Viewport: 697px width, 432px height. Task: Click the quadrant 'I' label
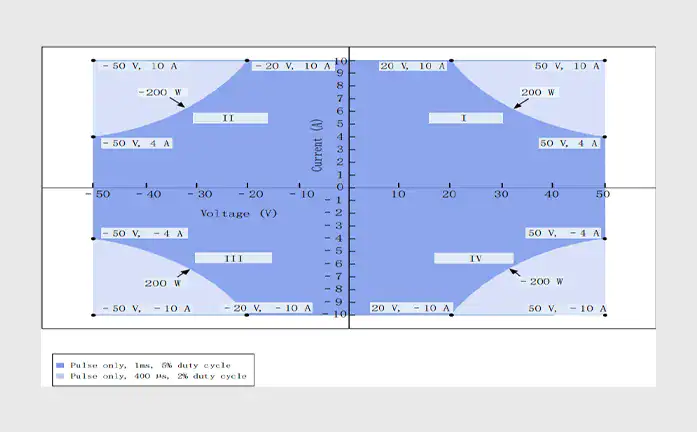pyautogui.click(x=466, y=118)
